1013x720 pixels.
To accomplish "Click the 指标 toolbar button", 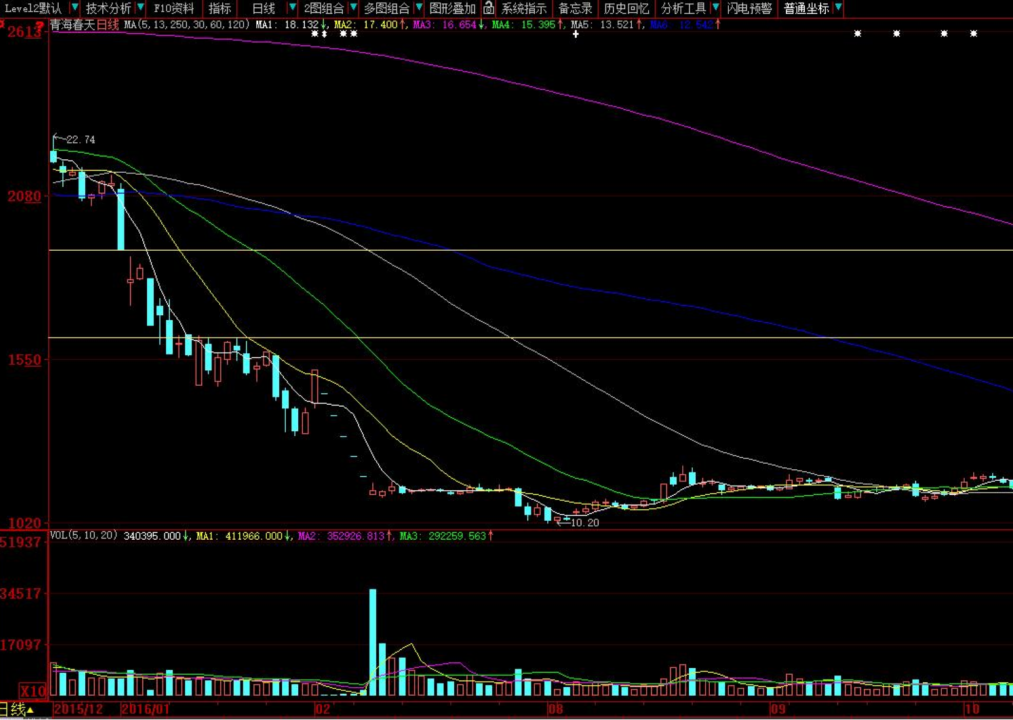I will (x=220, y=8).
